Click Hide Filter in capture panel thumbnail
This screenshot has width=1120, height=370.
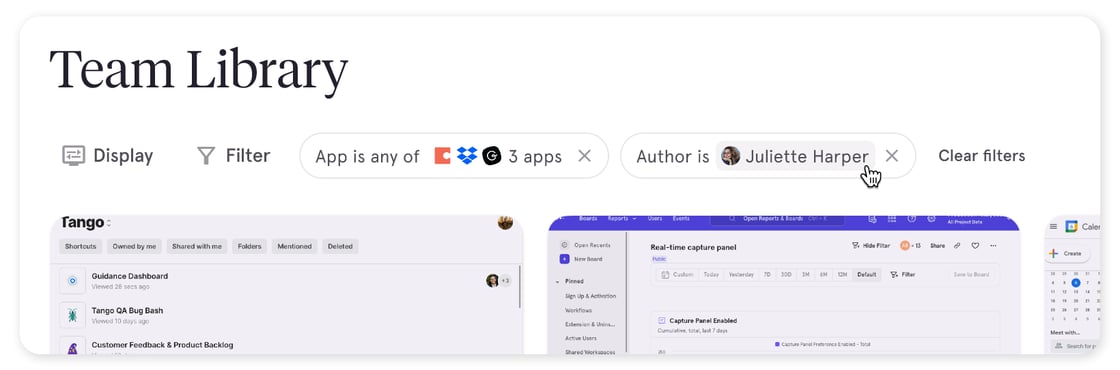(x=871, y=246)
